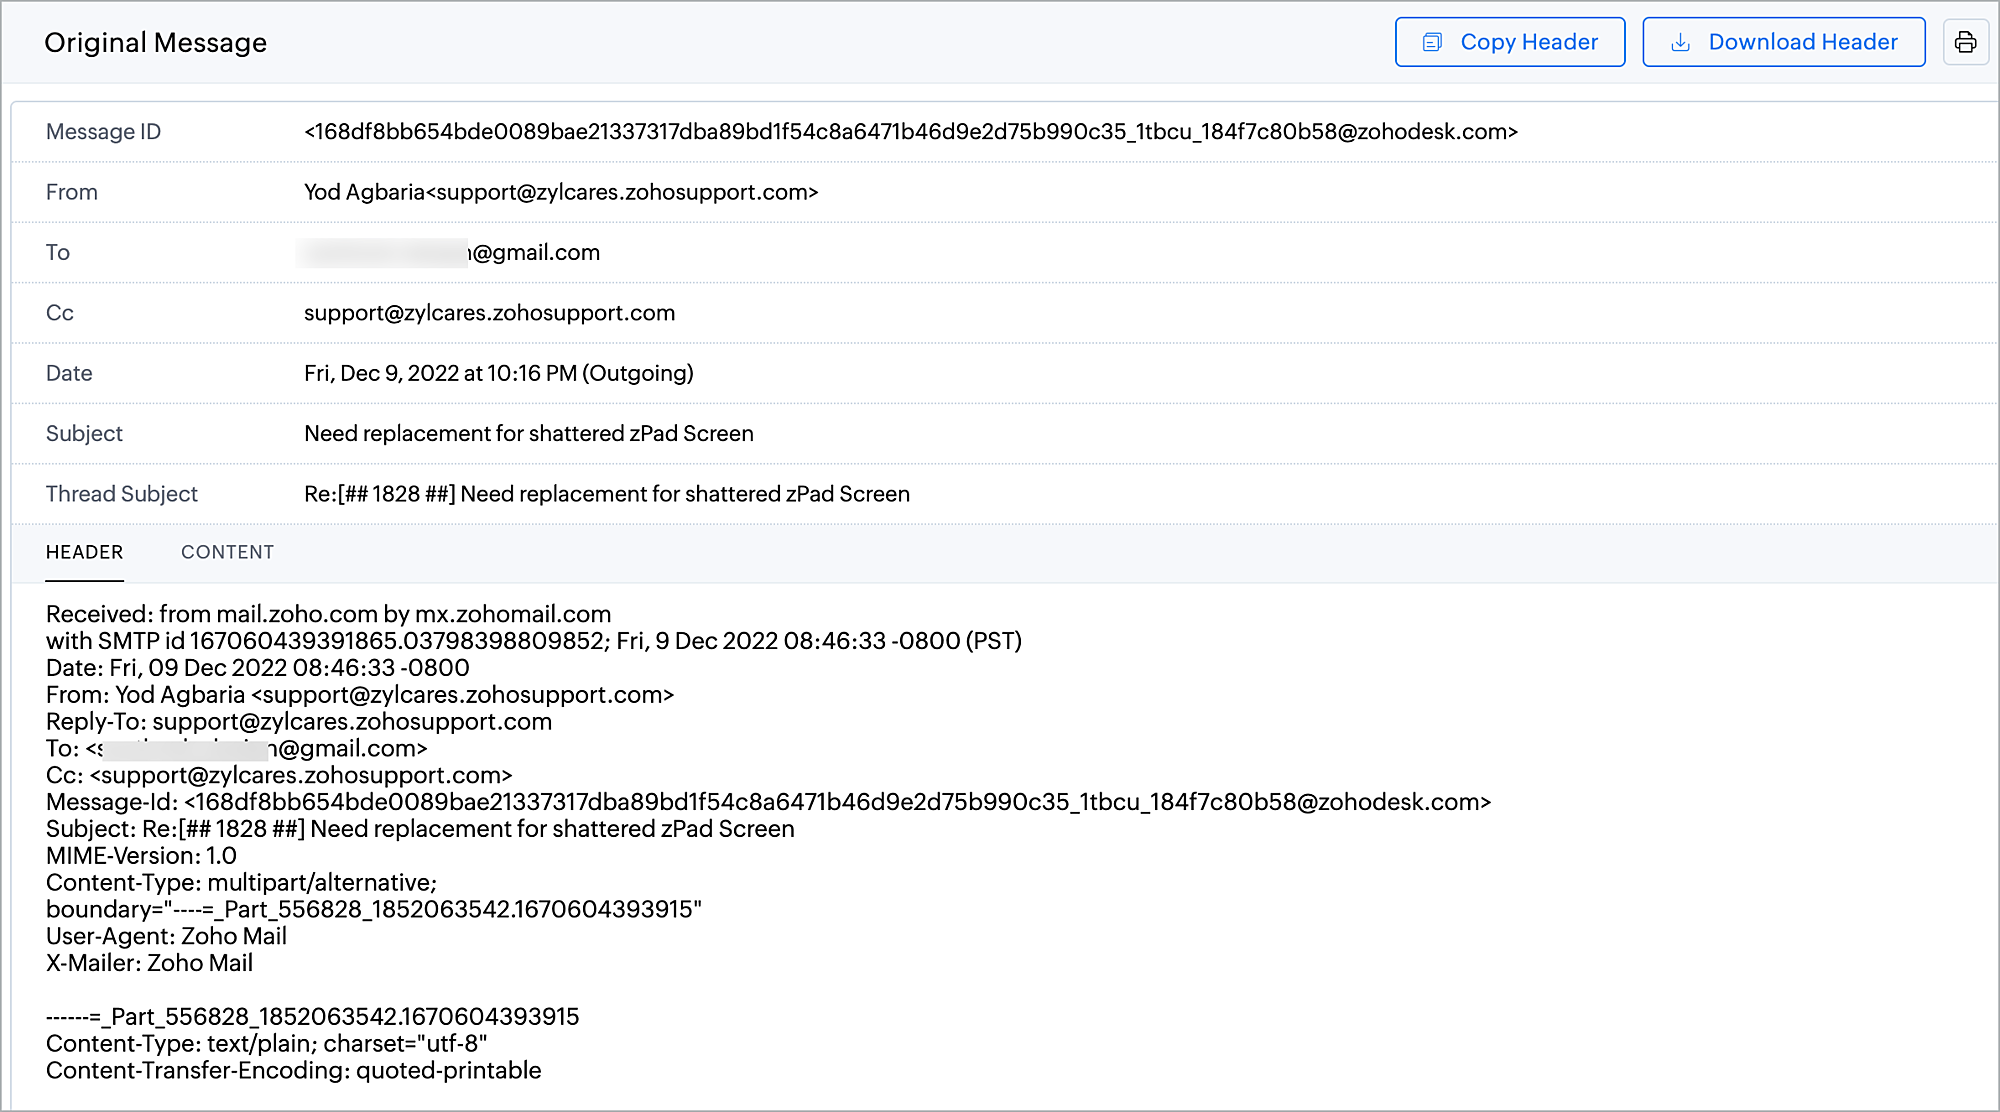Click the printer icon
The image size is (2000, 1112).
coord(1965,42)
